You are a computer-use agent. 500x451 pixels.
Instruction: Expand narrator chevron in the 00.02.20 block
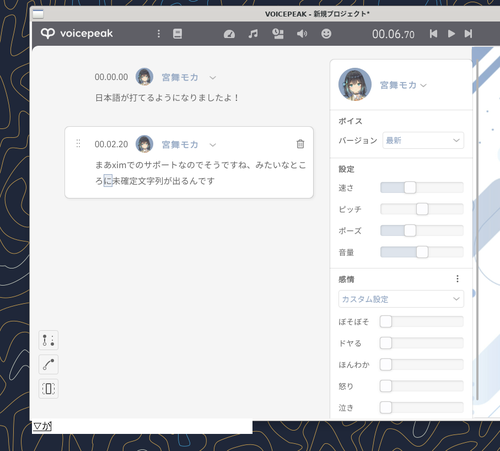coord(213,145)
